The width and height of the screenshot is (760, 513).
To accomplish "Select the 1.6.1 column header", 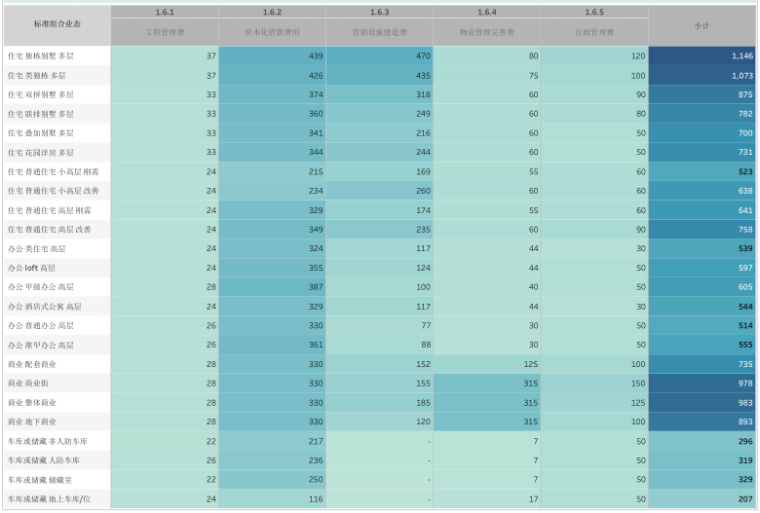I will (x=164, y=12).
